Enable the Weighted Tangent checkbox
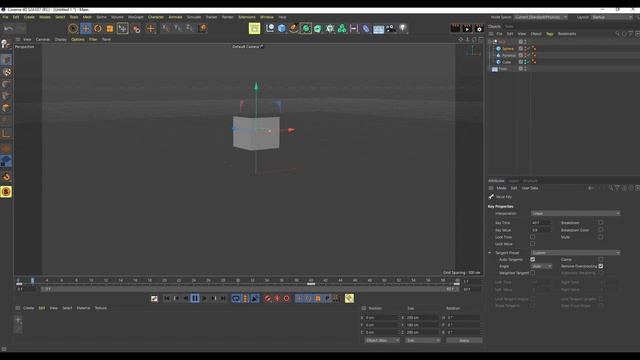Viewport: 640px width, 360px height. [x=532, y=273]
